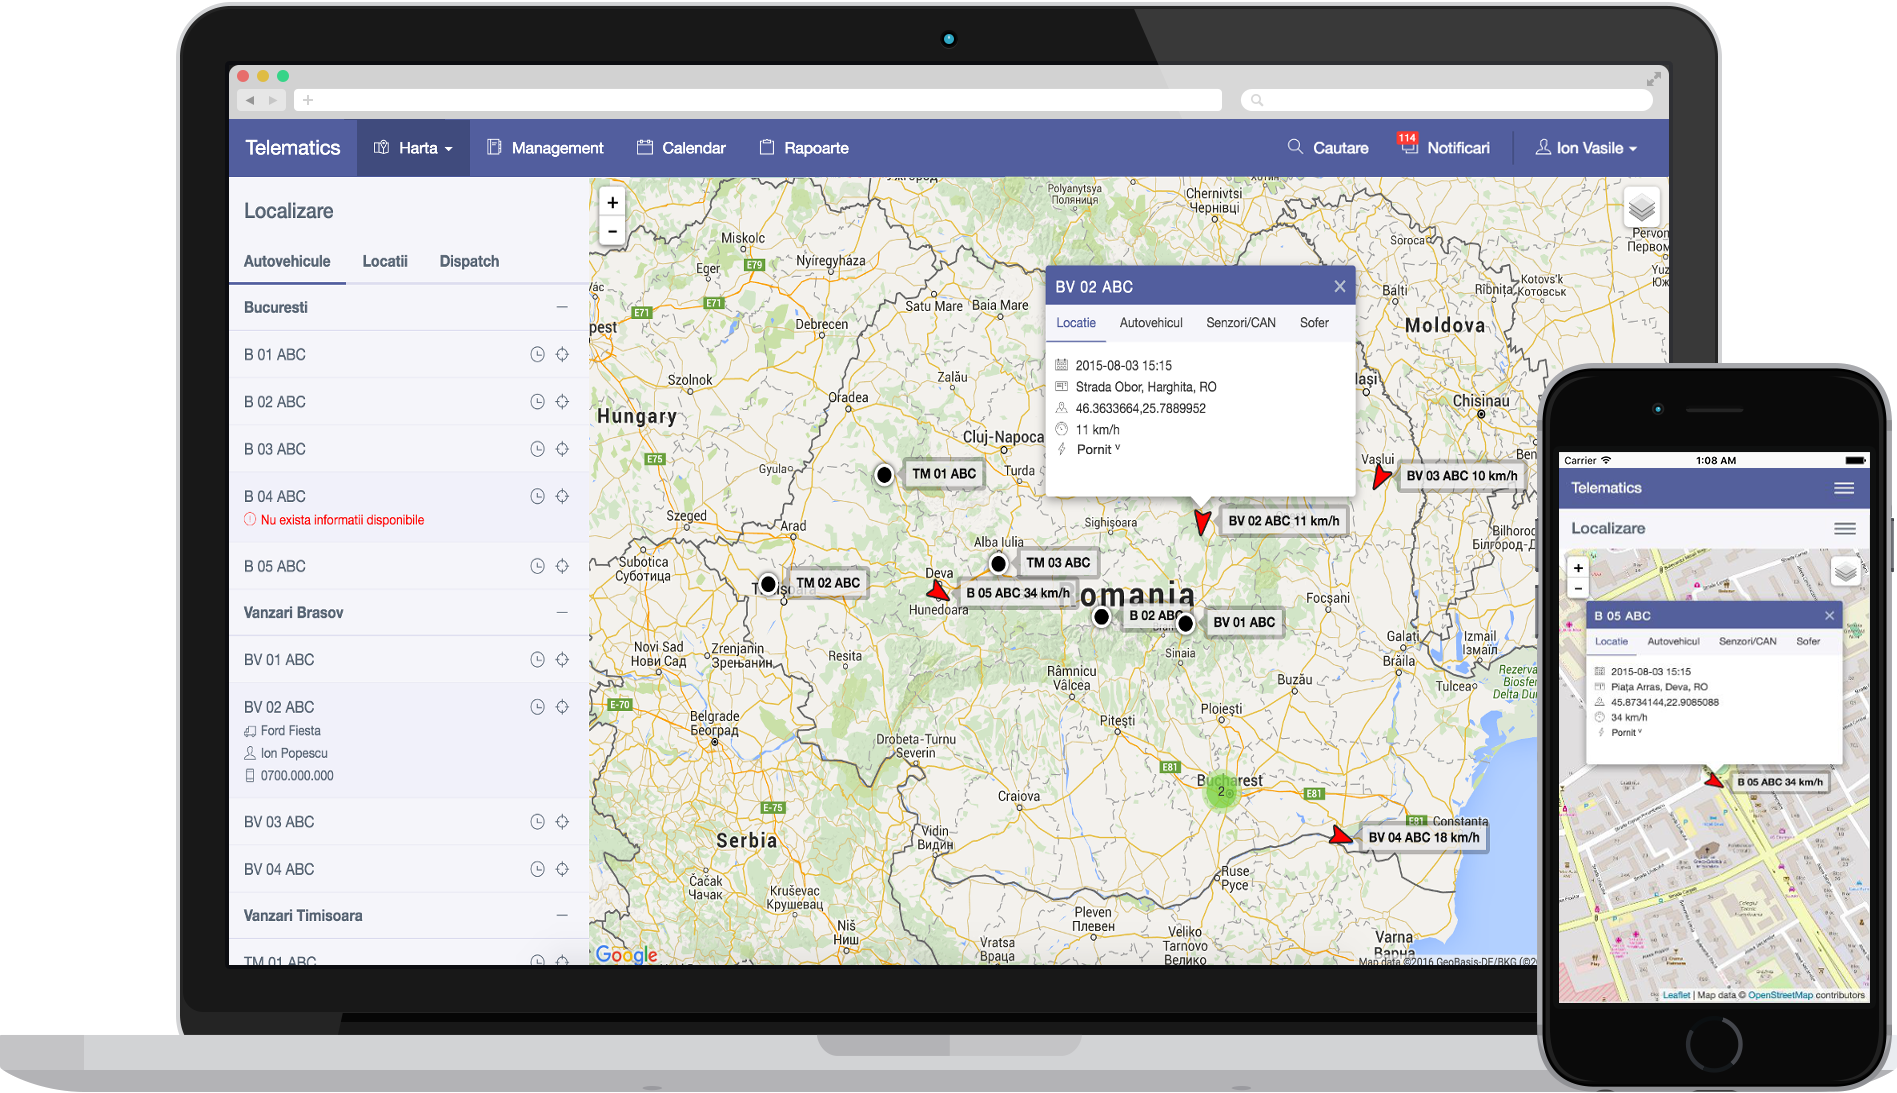Image resolution: width=1897 pixels, height=1093 pixels.
Task: Switch to the Autovehicule tab
Action: (x=287, y=261)
